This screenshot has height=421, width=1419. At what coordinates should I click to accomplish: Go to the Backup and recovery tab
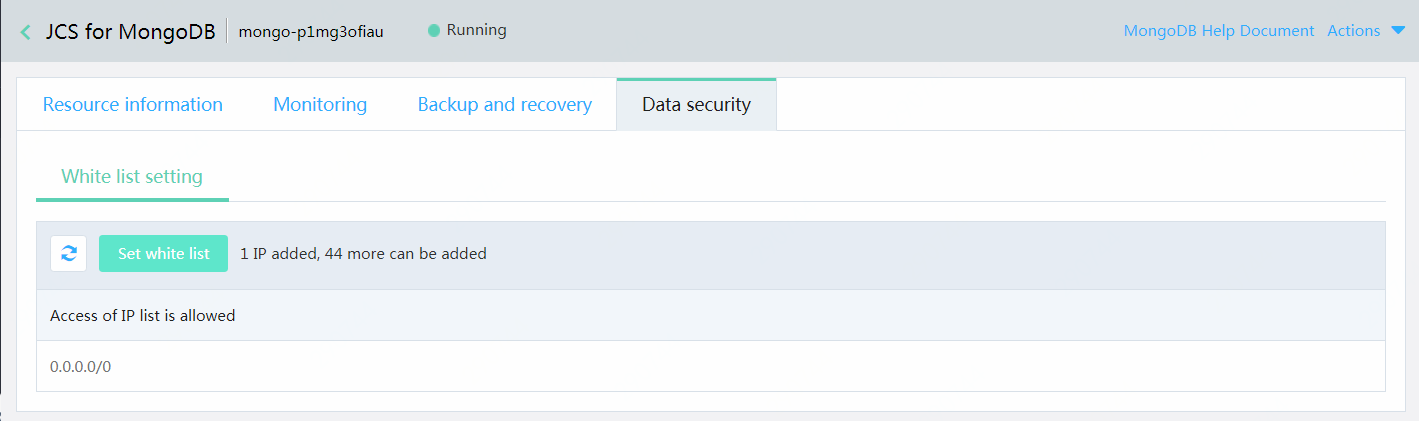coord(505,105)
